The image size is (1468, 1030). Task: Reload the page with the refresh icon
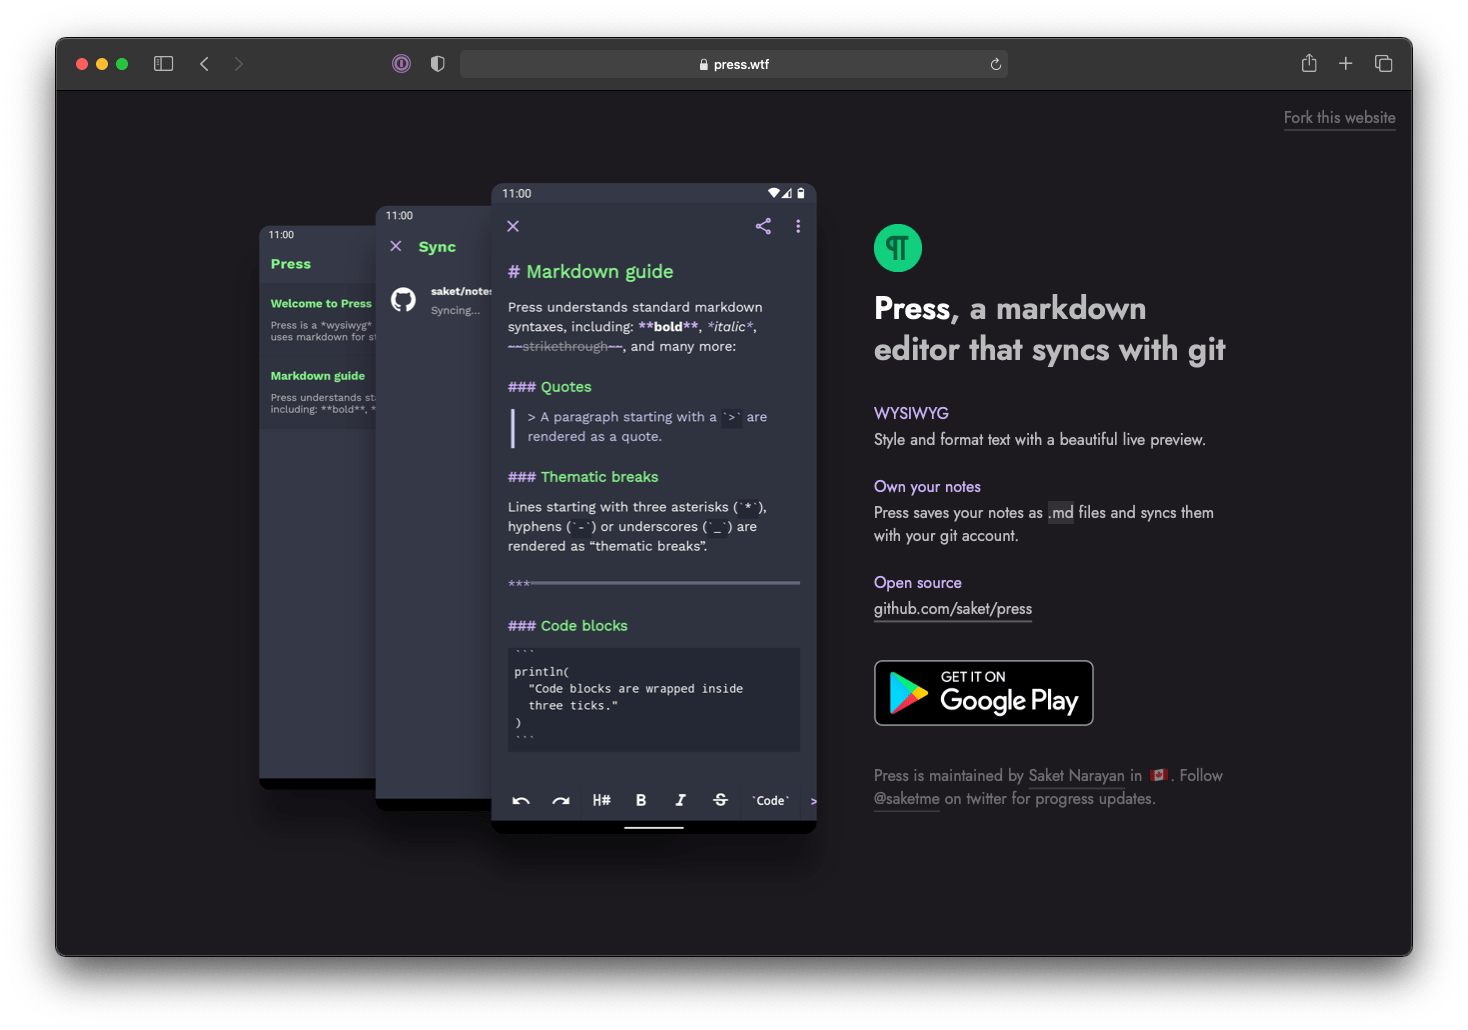[x=995, y=64]
